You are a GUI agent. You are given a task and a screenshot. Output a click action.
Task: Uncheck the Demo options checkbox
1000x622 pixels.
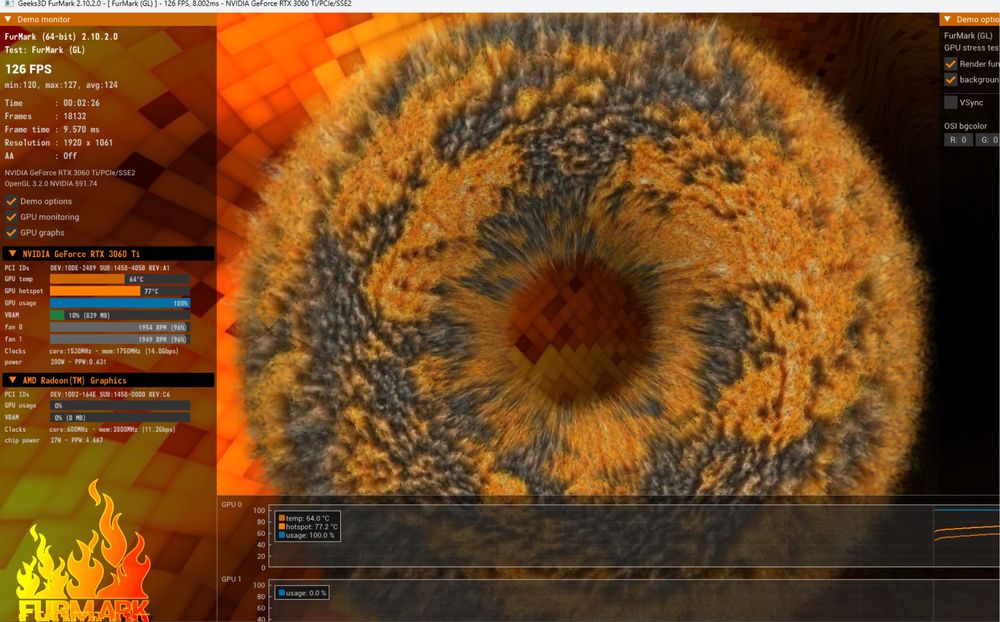pos(11,201)
